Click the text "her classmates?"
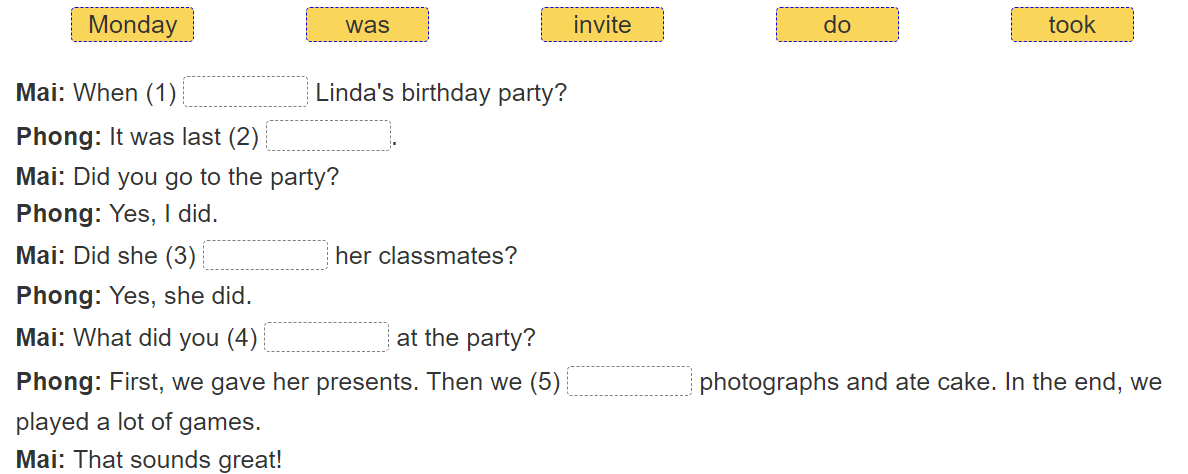The image size is (1188, 474). pyautogui.click(x=426, y=256)
